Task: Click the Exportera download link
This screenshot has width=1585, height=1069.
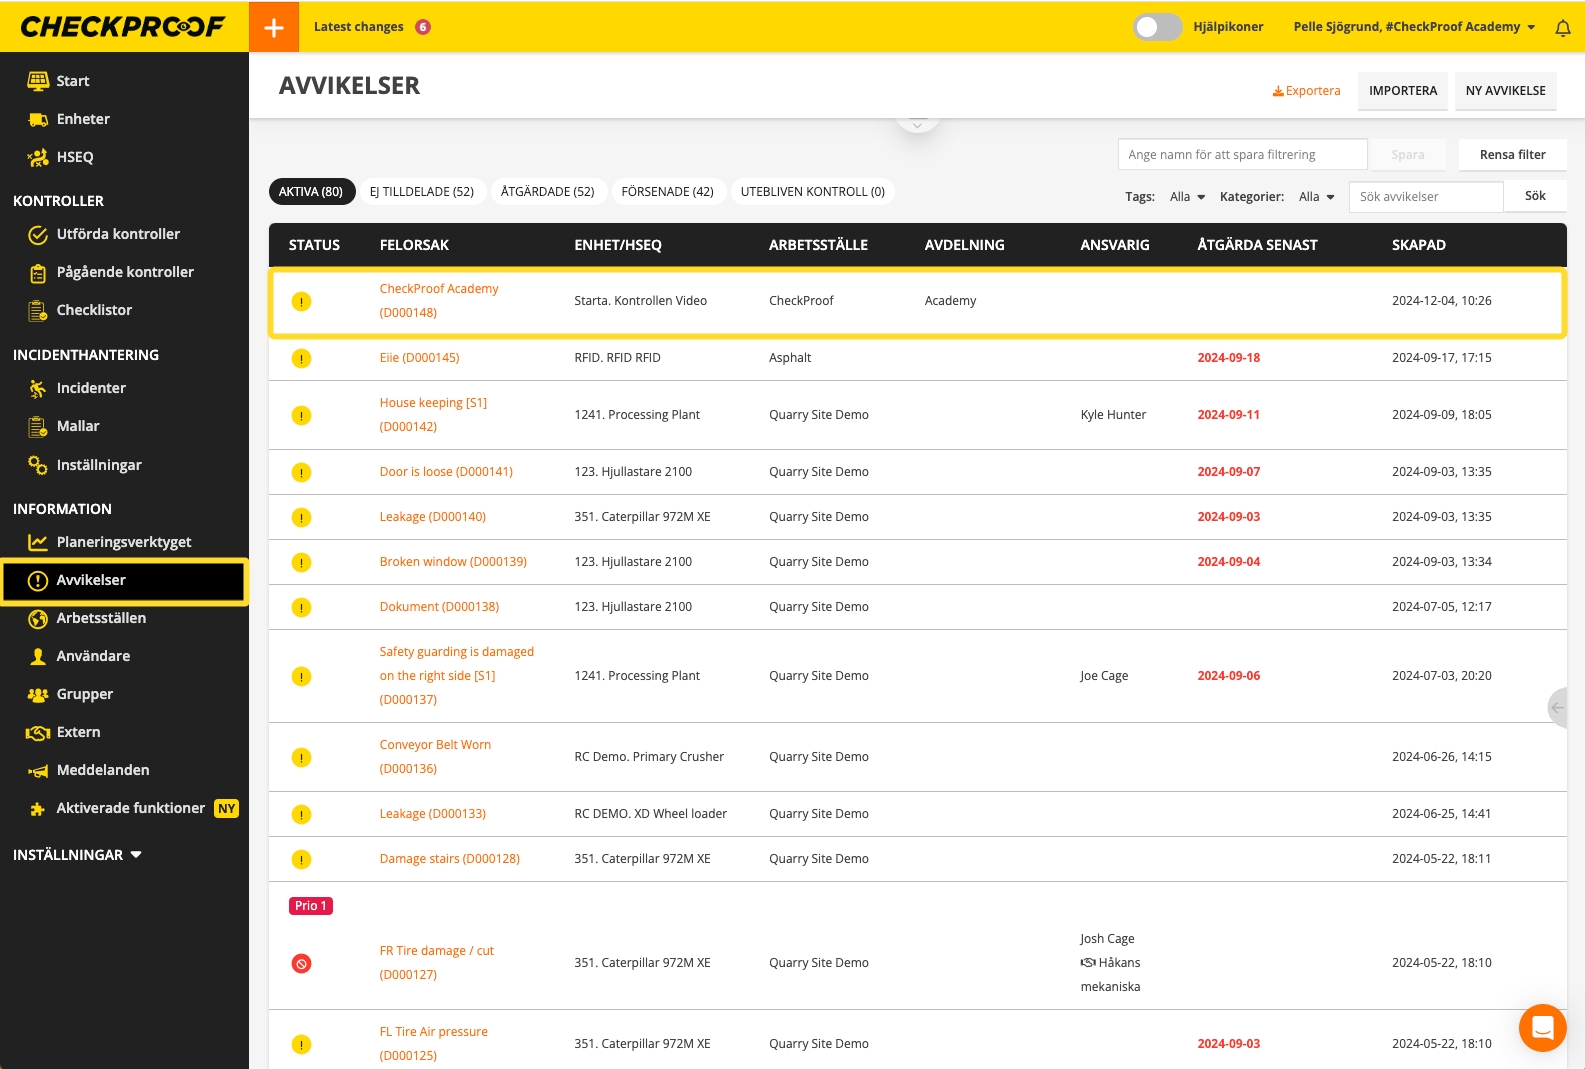Action: click(x=1306, y=91)
